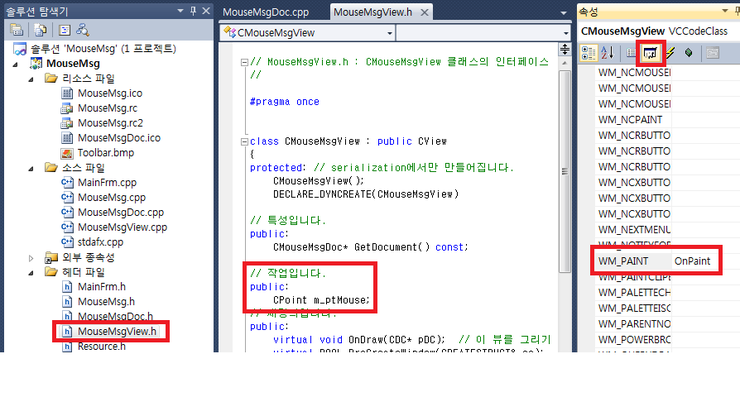Open MouseMsg.rc2 file

pos(110,123)
